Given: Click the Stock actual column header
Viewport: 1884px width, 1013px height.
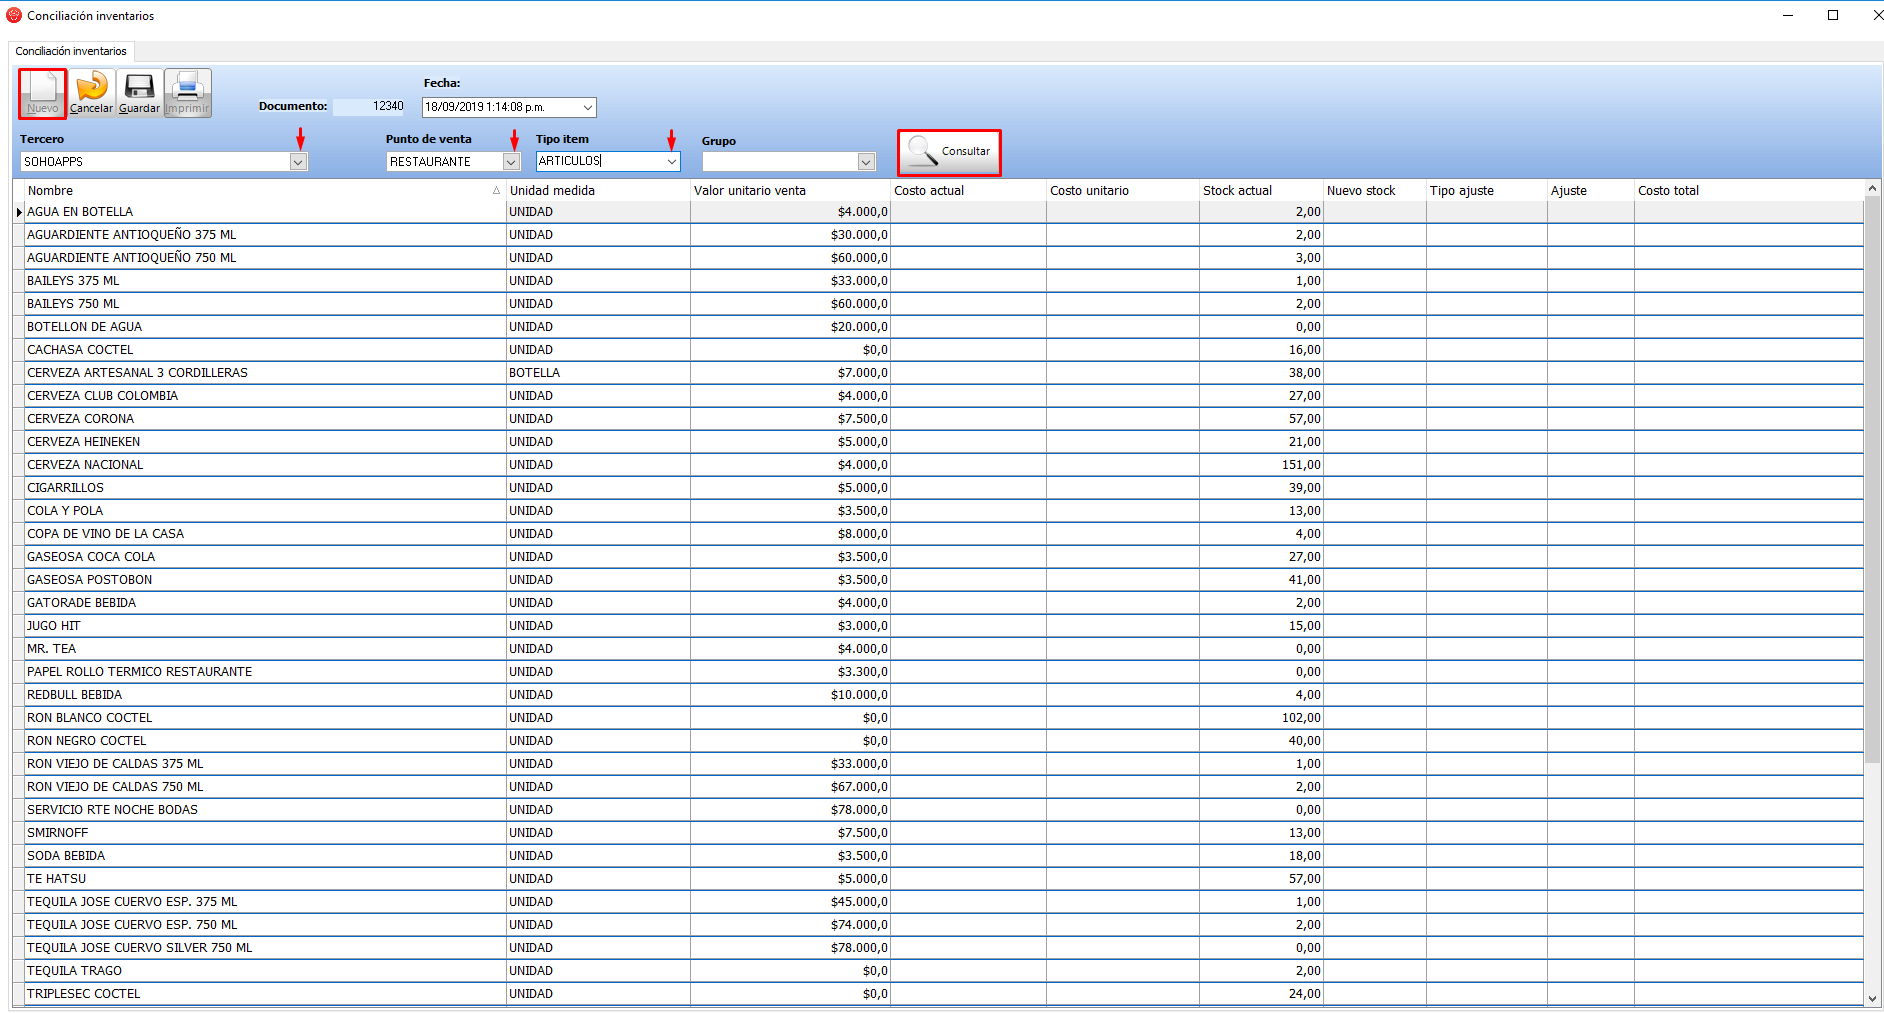Looking at the screenshot, I should (x=1258, y=190).
